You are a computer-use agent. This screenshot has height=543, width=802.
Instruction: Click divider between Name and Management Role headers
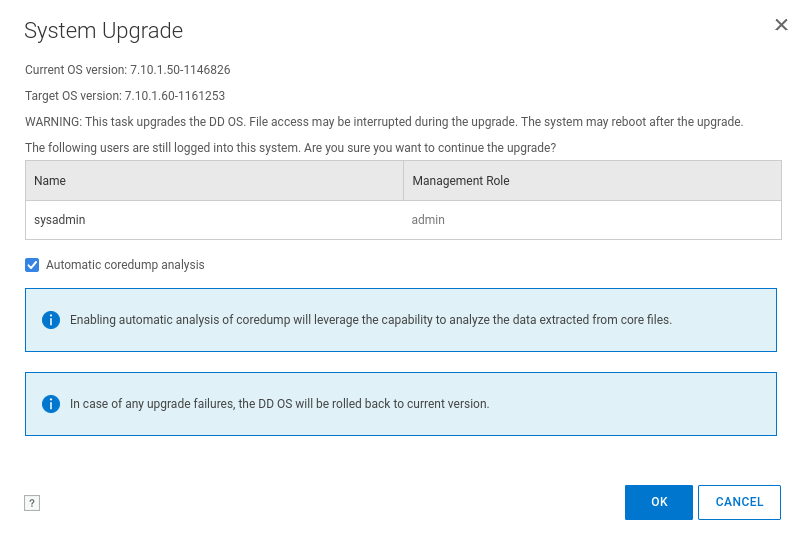point(403,181)
